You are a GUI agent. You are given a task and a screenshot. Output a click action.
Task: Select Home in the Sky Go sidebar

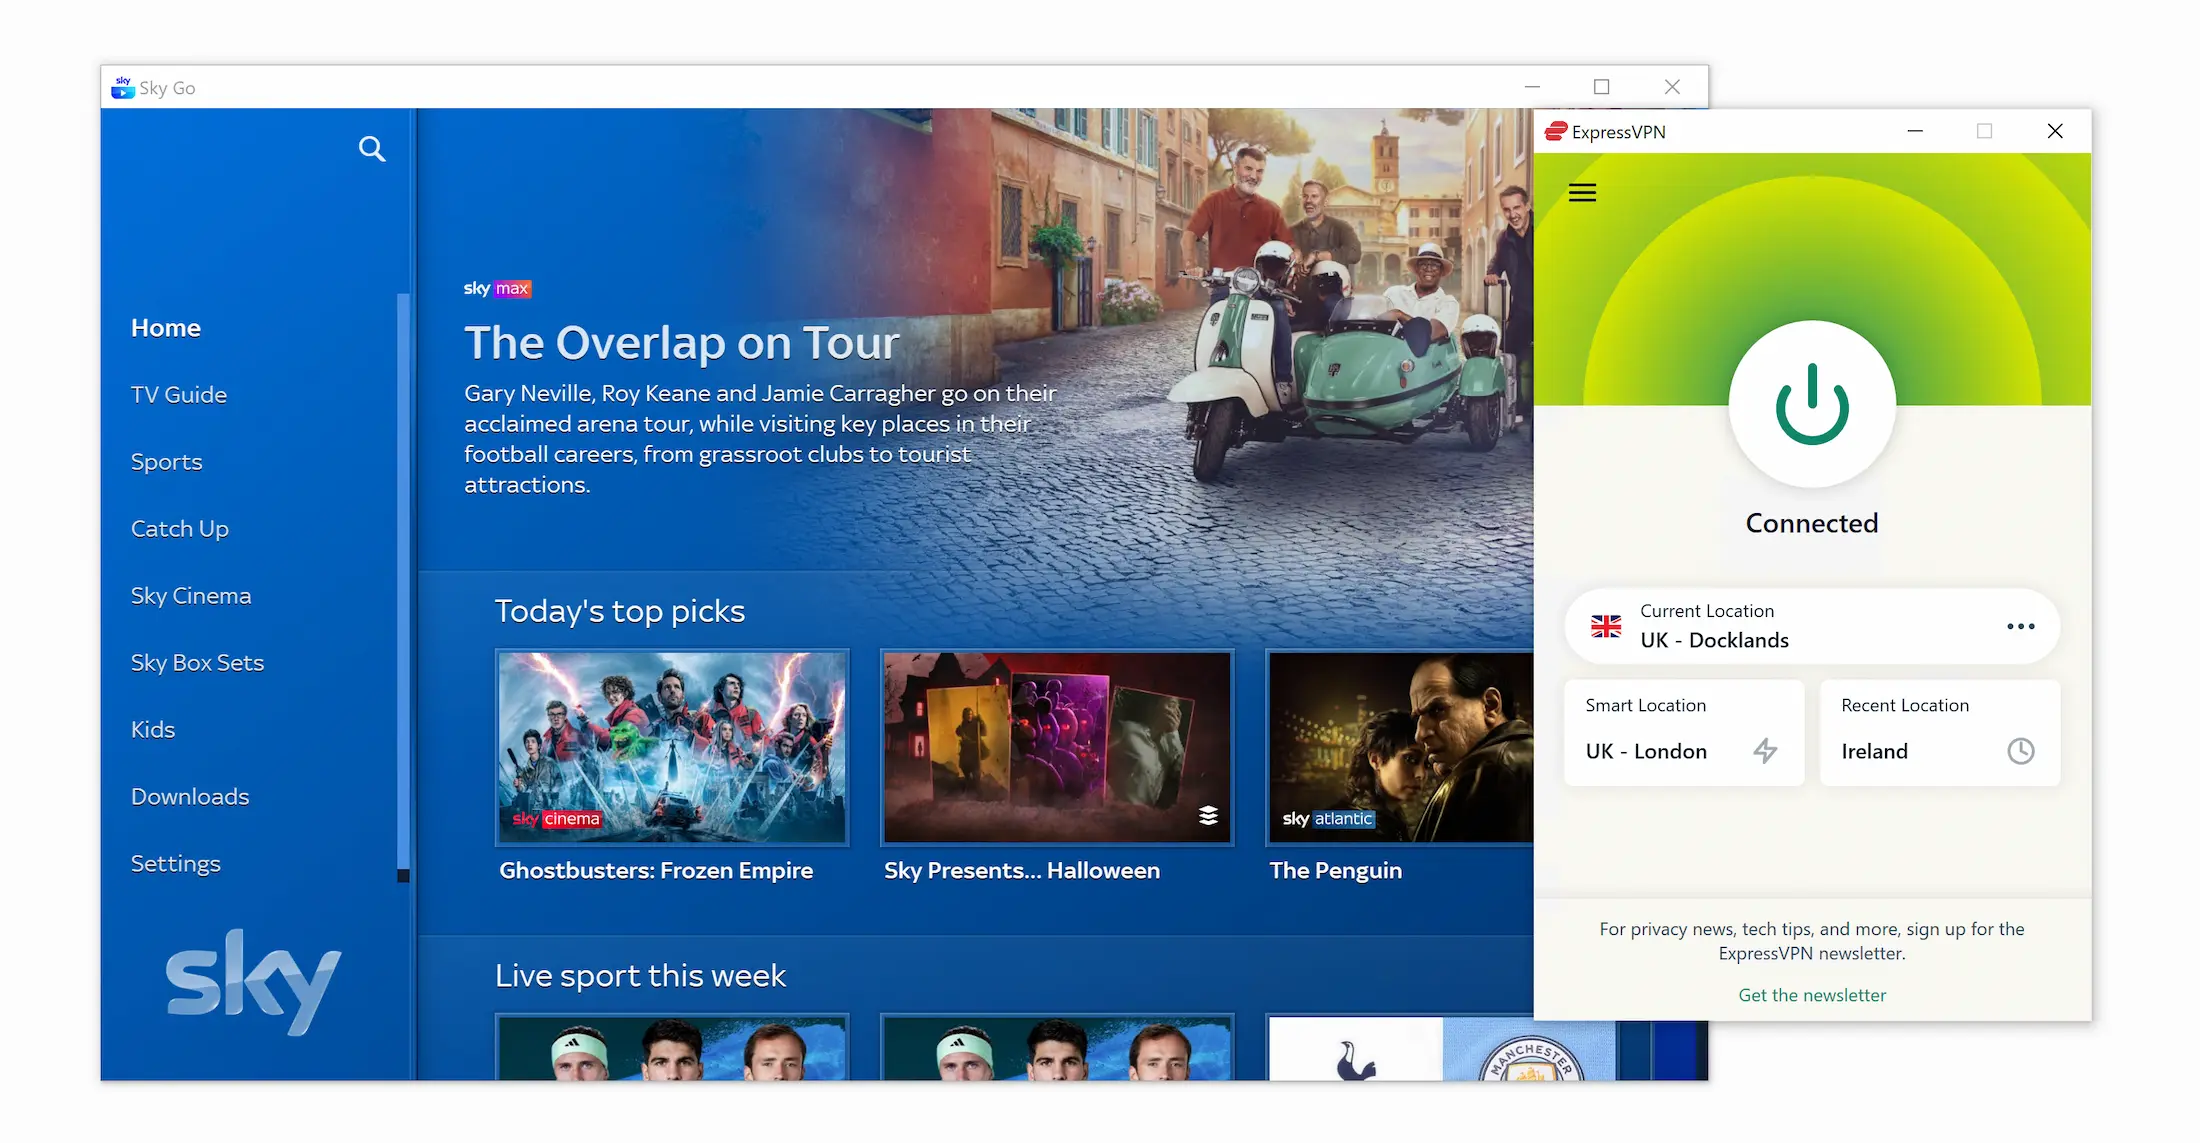(165, 327)
